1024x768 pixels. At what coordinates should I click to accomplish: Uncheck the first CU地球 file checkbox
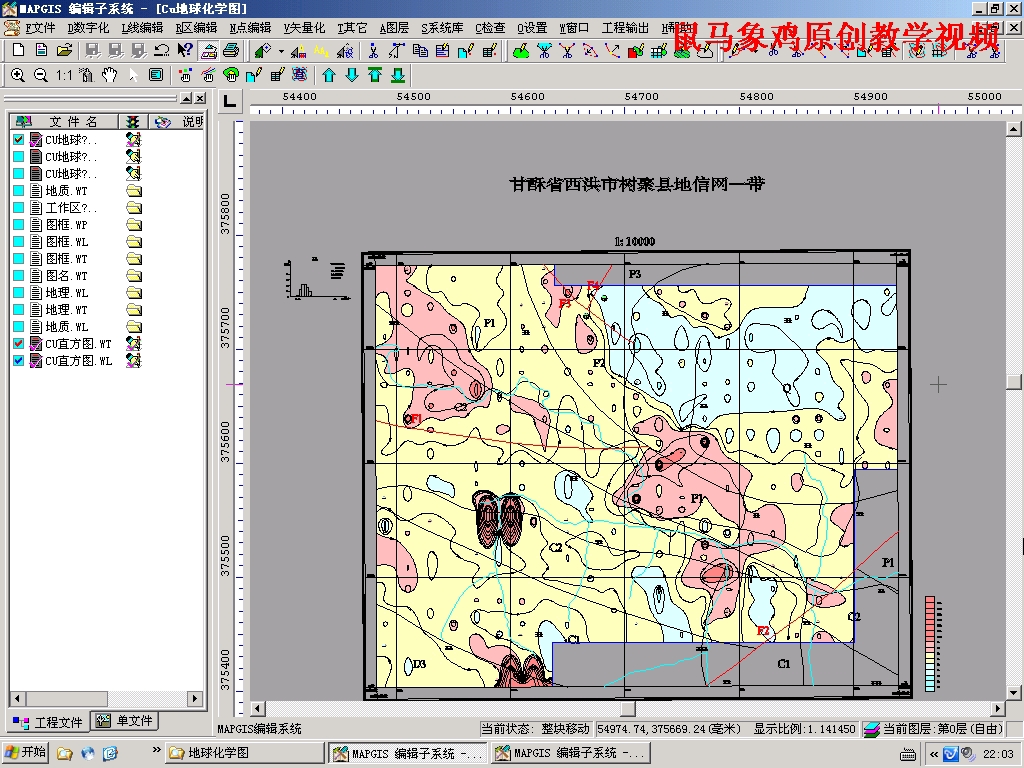(18, 139)
